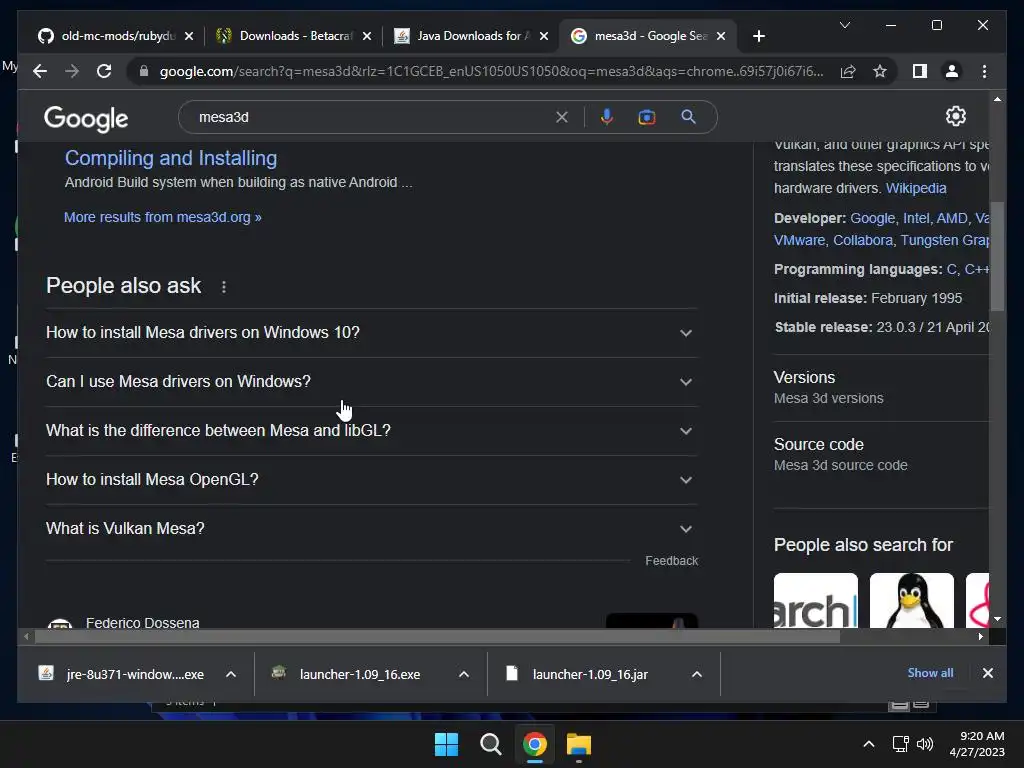Open volume control in system tray
1024x768 pixels.
tap(925, 744)
